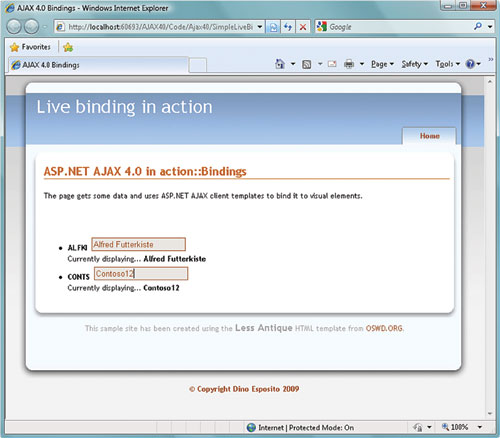Screen dimensions: 500x438
Task: Click the browser Forward arrow button
Action: 32,27
